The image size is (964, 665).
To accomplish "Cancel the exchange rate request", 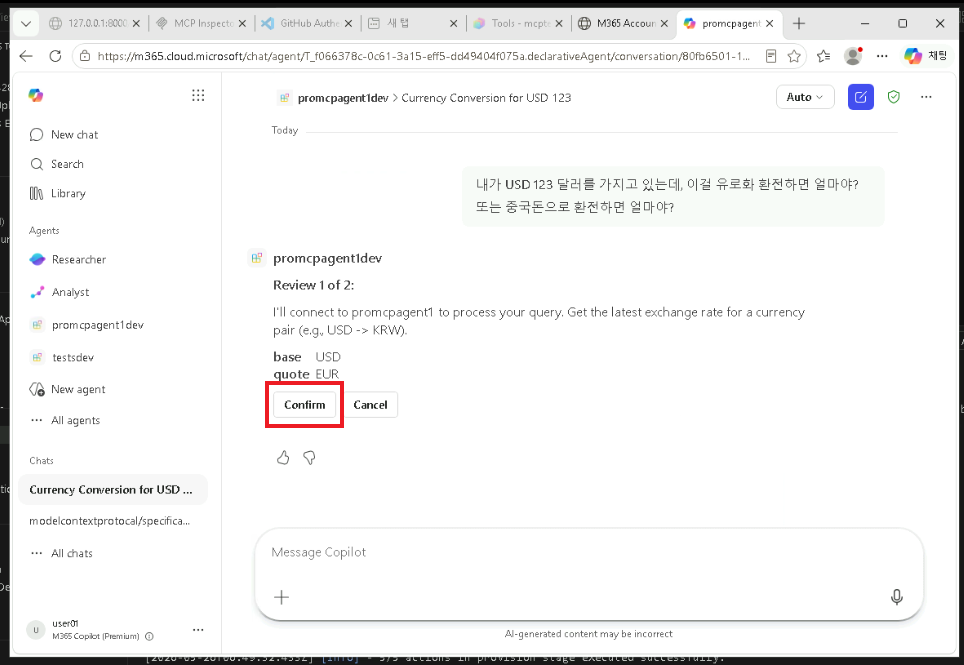I will 370,404.
